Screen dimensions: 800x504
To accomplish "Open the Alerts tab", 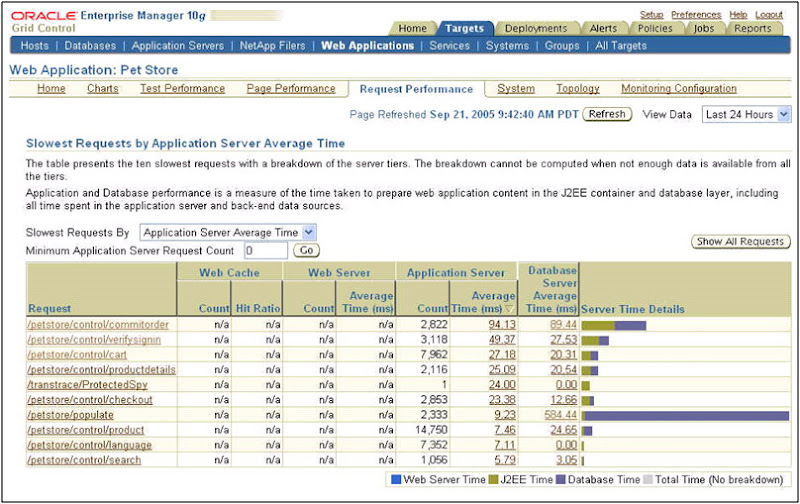I will [x=603, y=29].
